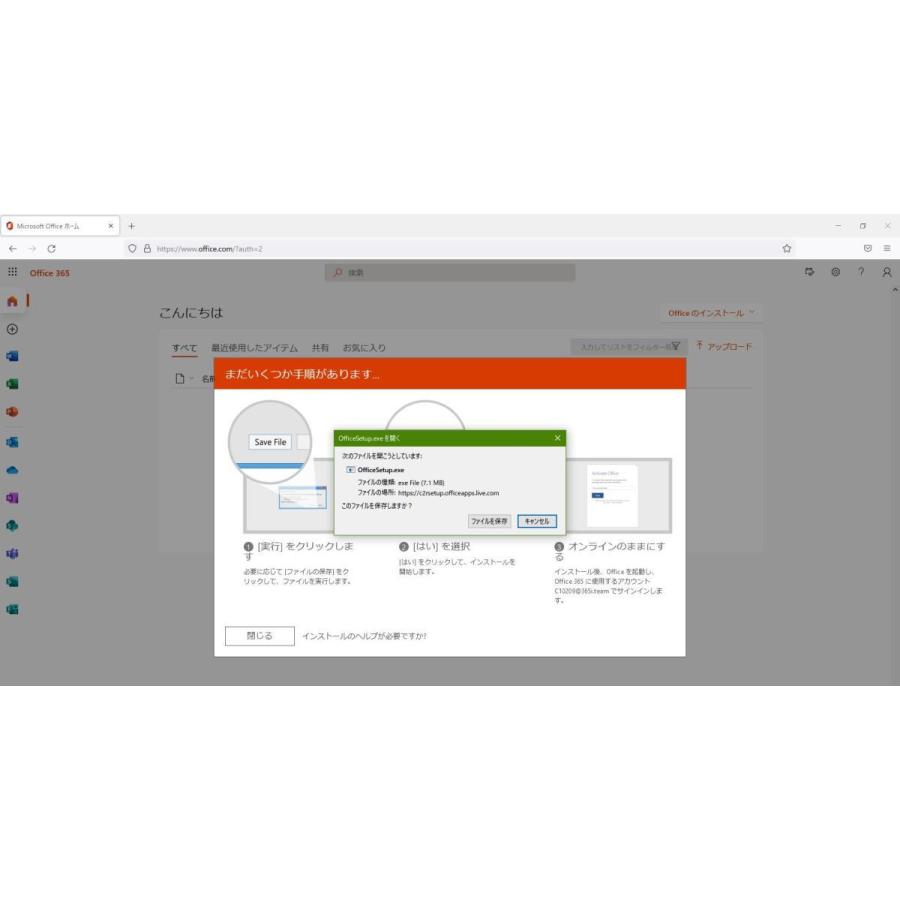
Task: Click the feedback megaphone icon in header
Action: pos(809,271)
